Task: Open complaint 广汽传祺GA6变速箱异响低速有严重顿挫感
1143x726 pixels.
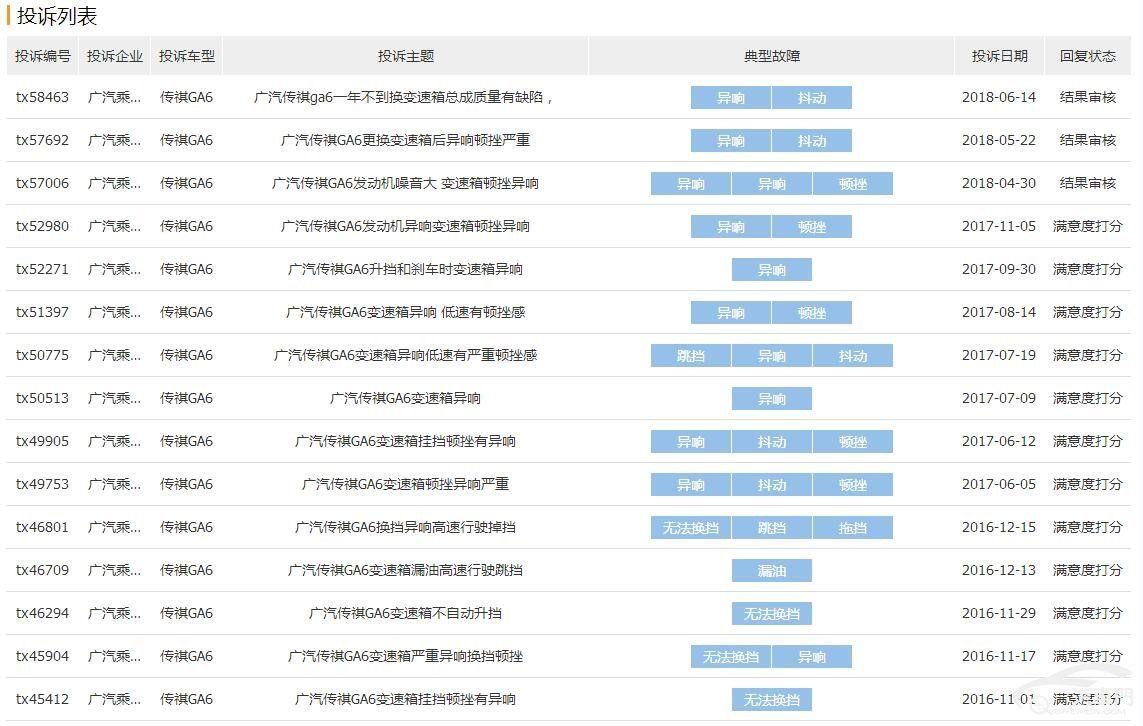Action: (x=405, y=355)
